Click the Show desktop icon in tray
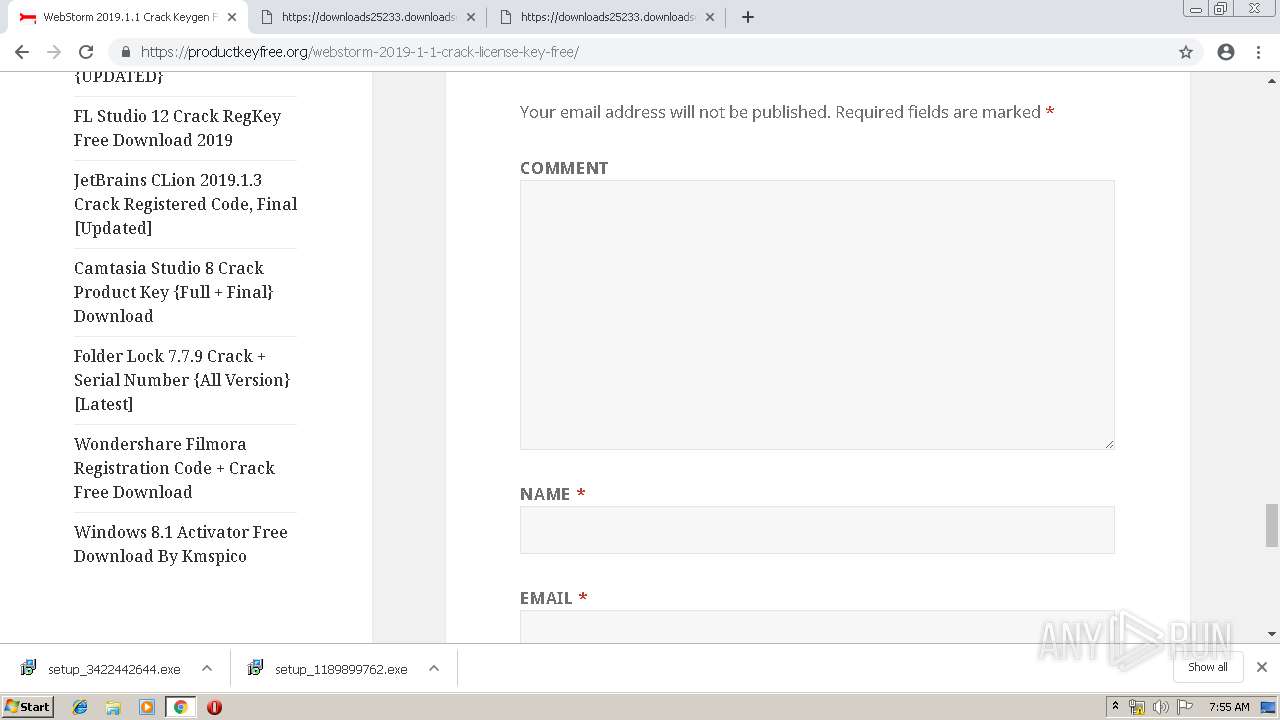Screen dimensions: 1280x720 pos(1268,707)
